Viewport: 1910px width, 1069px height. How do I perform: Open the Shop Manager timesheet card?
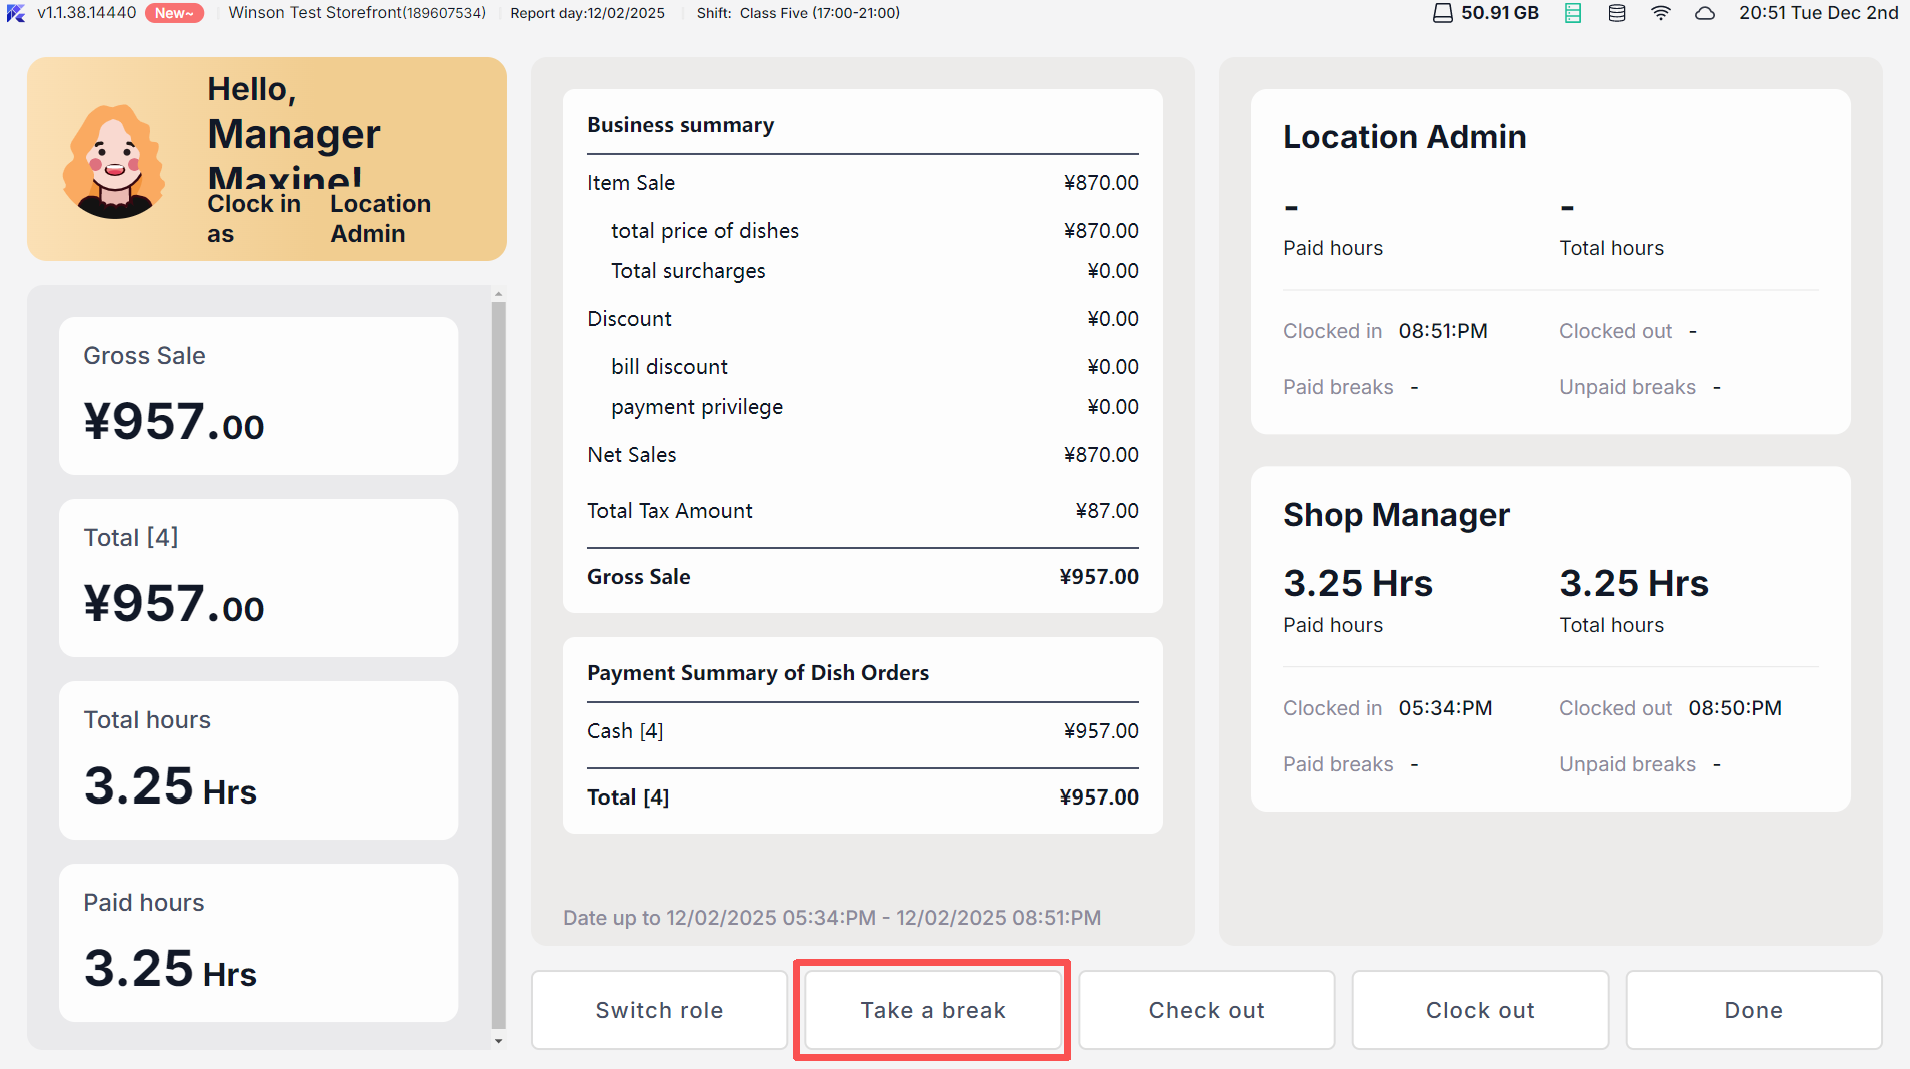pos(1550,638)
